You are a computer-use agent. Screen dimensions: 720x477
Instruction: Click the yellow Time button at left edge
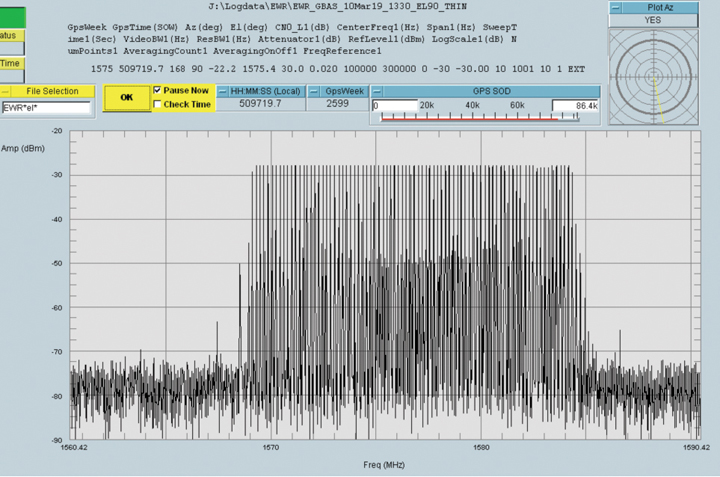click(10, 63)
